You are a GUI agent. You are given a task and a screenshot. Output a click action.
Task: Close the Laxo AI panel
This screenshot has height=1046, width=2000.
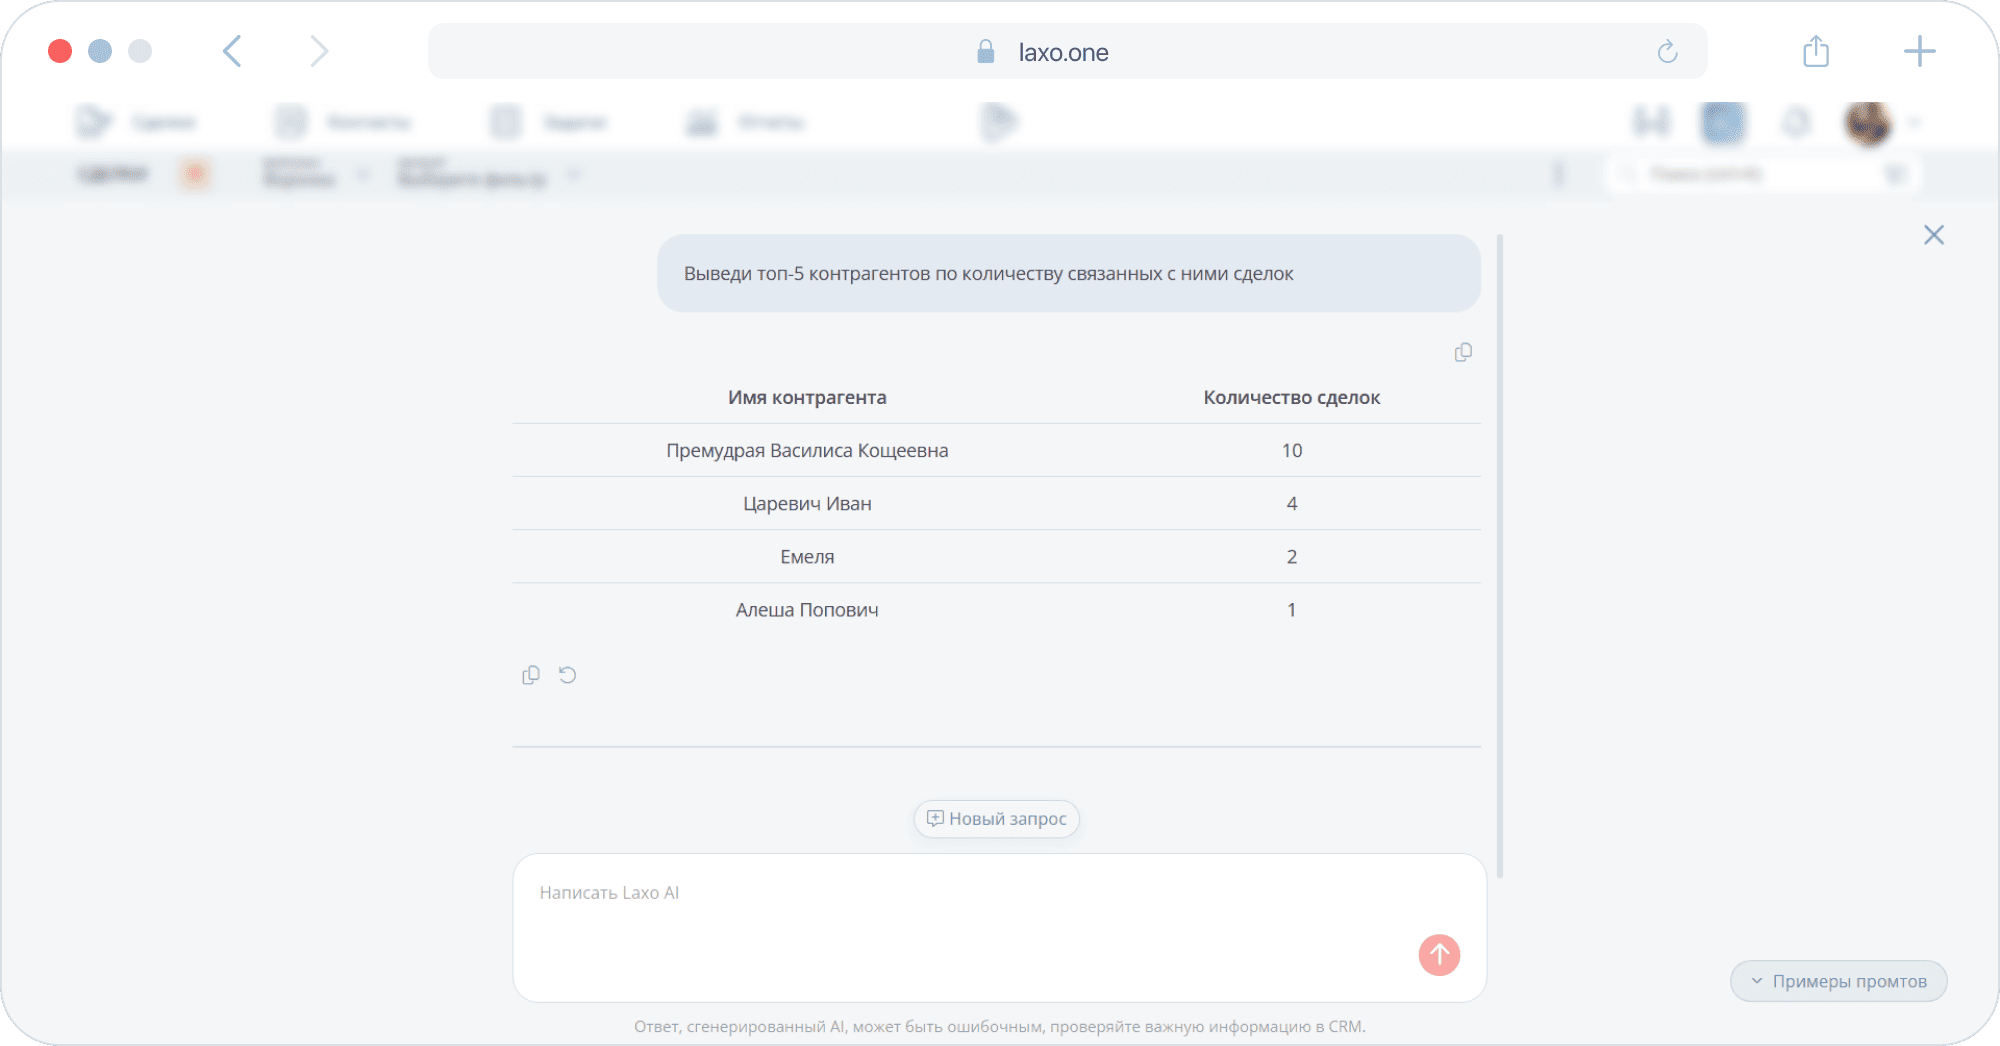1934,235
